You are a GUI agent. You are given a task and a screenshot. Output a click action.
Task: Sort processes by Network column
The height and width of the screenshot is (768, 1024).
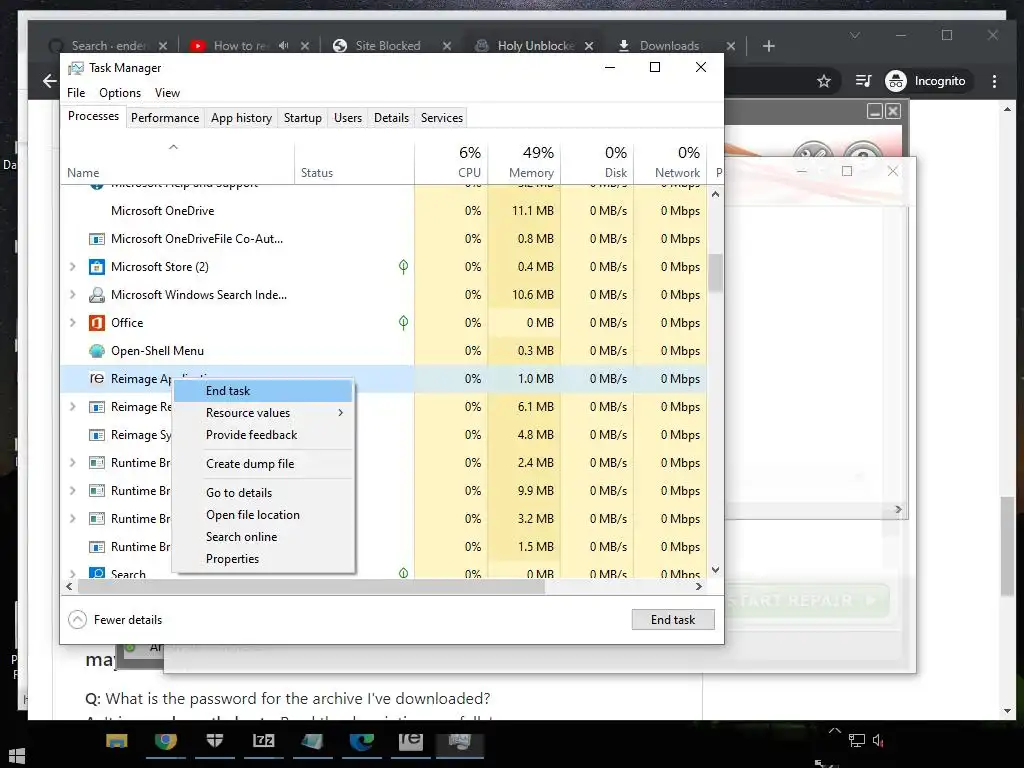pos(671,162)
